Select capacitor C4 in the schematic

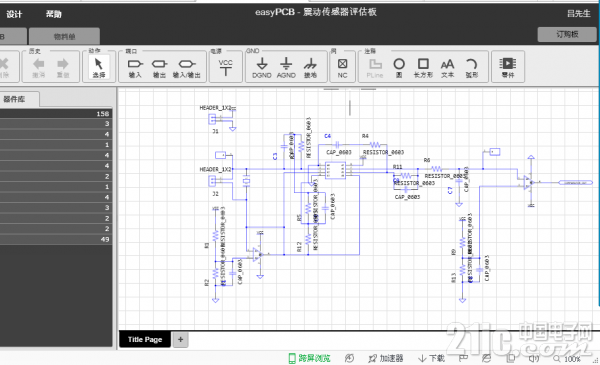[x=337, y=145]
